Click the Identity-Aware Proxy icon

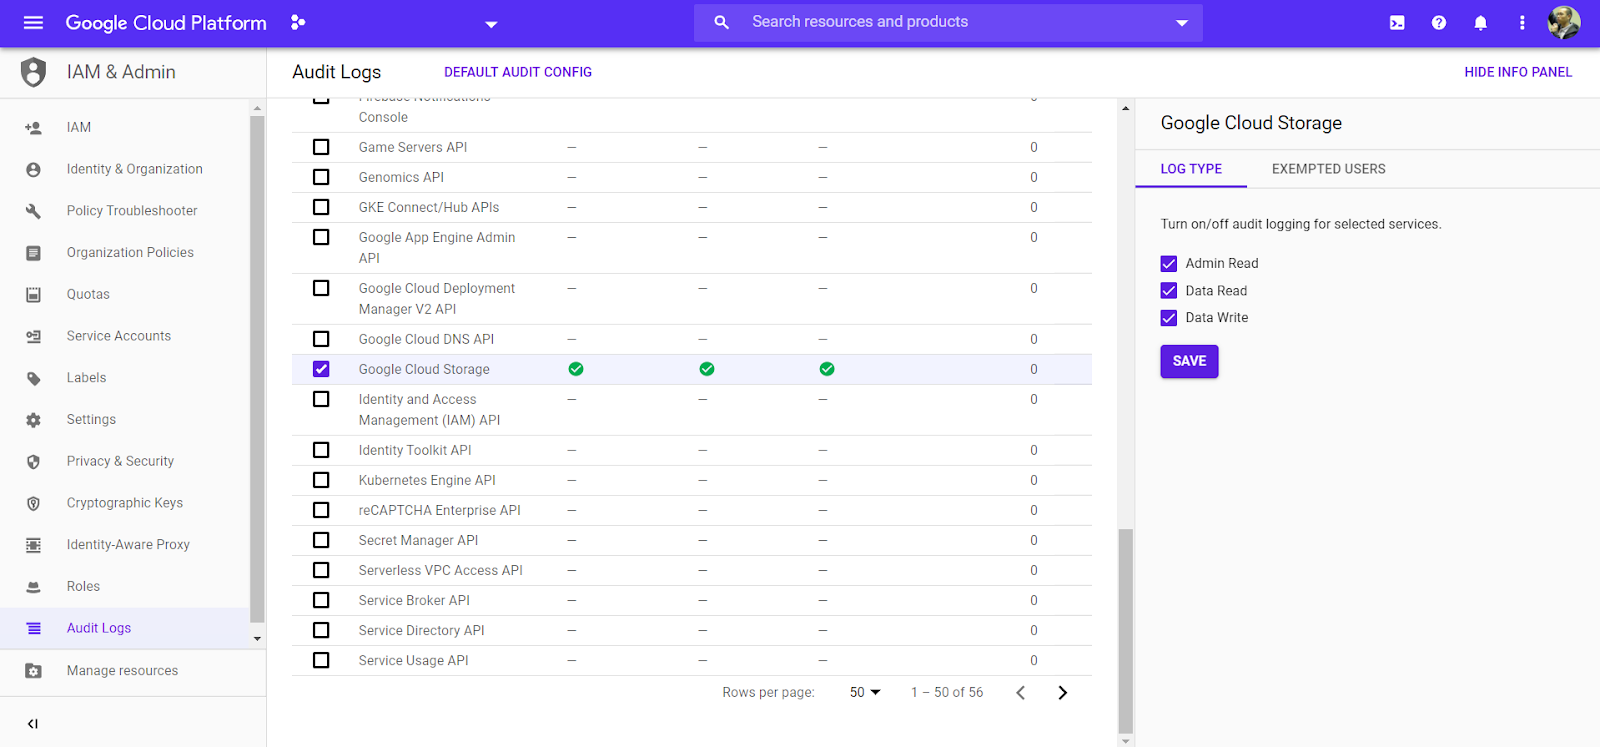33,545
